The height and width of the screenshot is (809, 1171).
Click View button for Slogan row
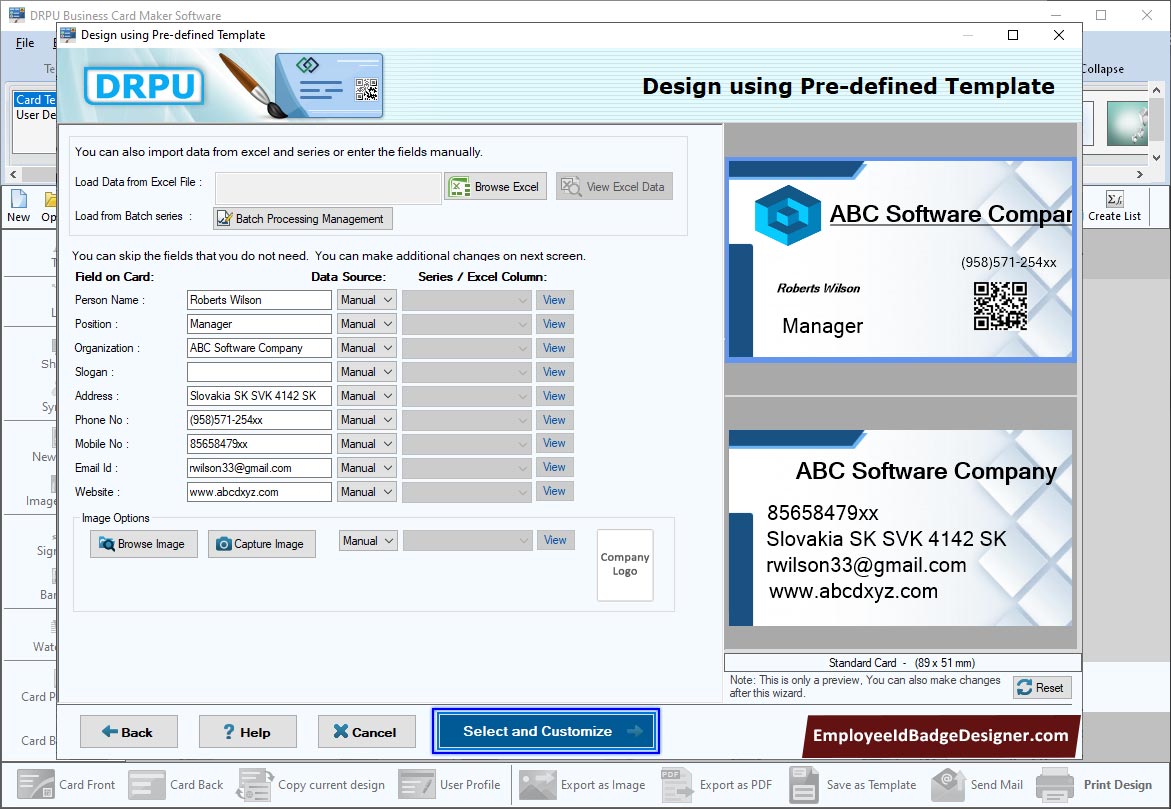(x=554, y=371)
